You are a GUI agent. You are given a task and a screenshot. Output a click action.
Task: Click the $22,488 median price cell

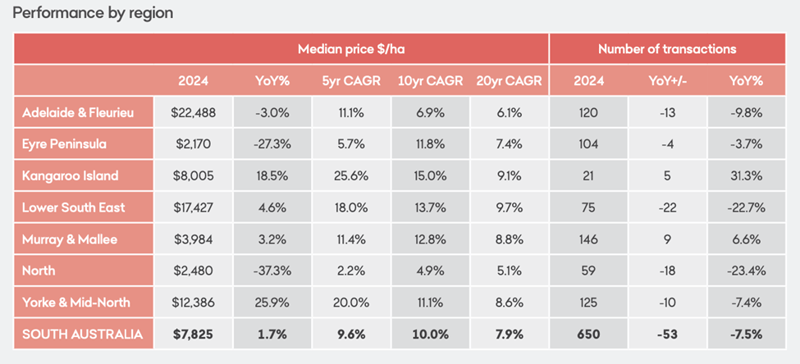(x=193, y=112)
